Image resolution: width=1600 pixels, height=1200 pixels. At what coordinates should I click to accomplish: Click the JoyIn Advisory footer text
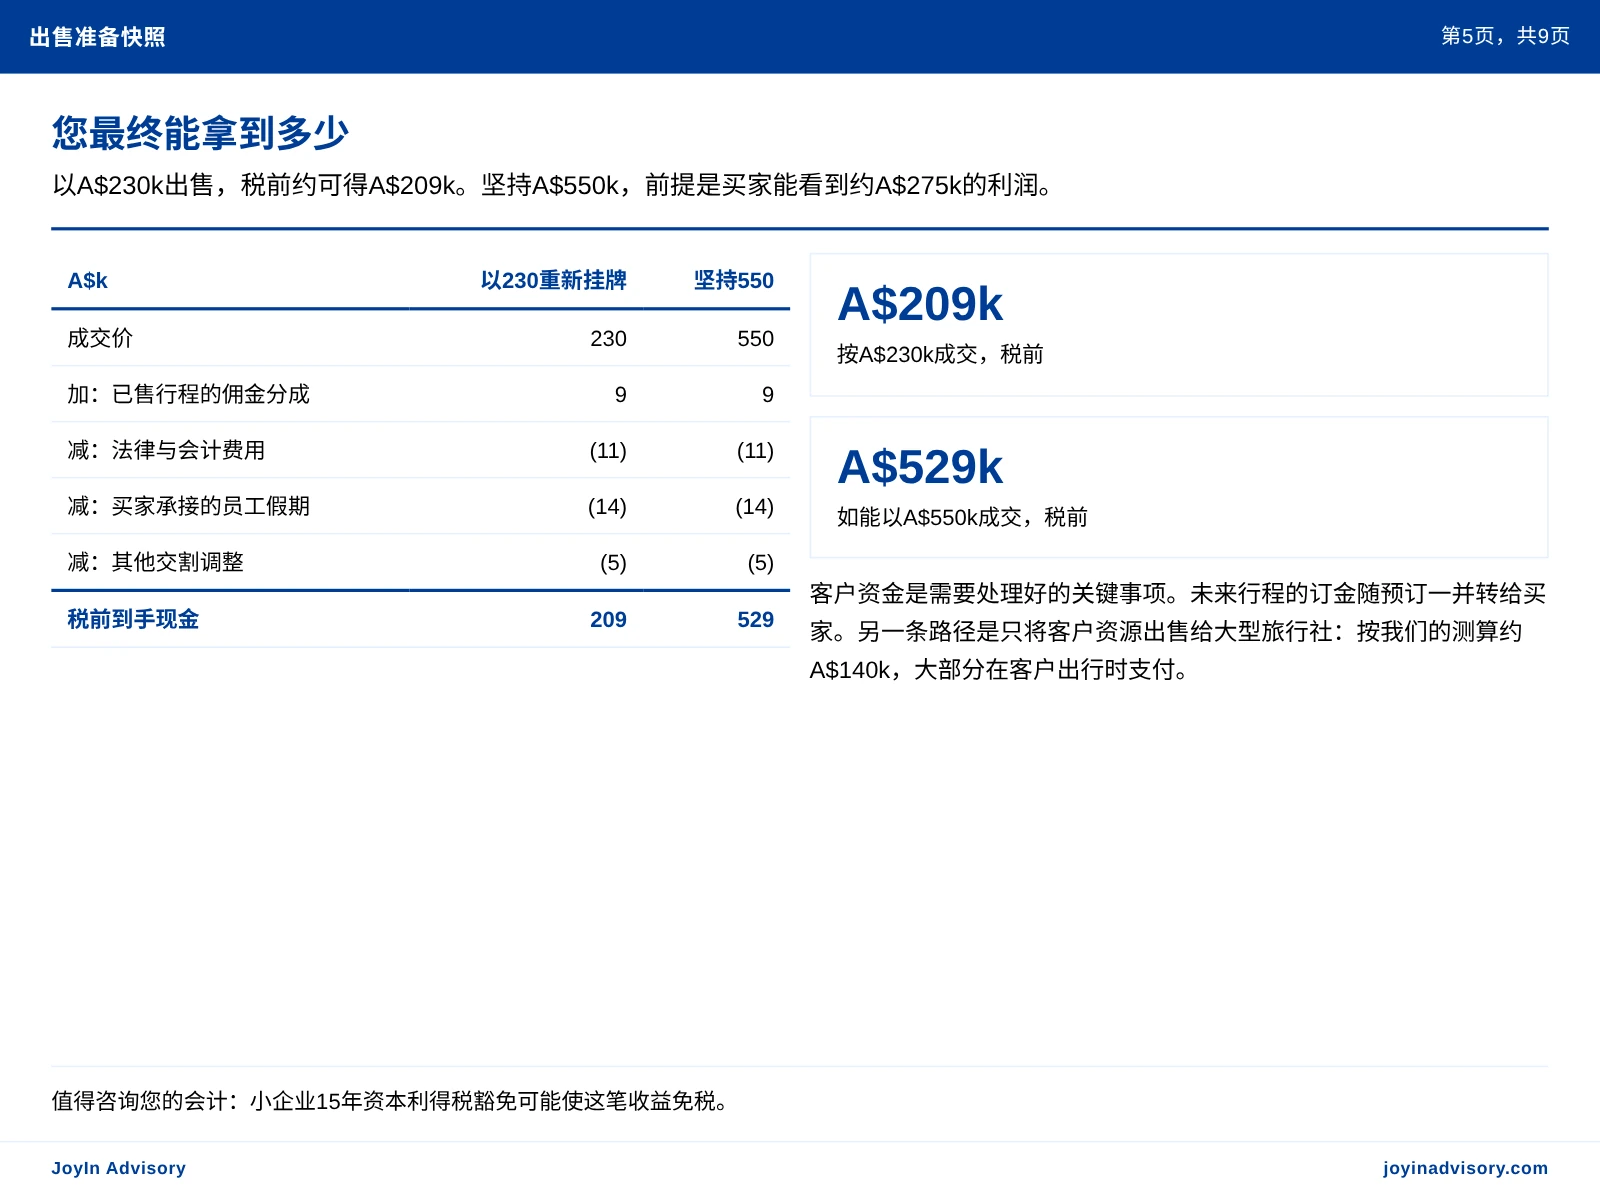click(x=119, y=1168)
